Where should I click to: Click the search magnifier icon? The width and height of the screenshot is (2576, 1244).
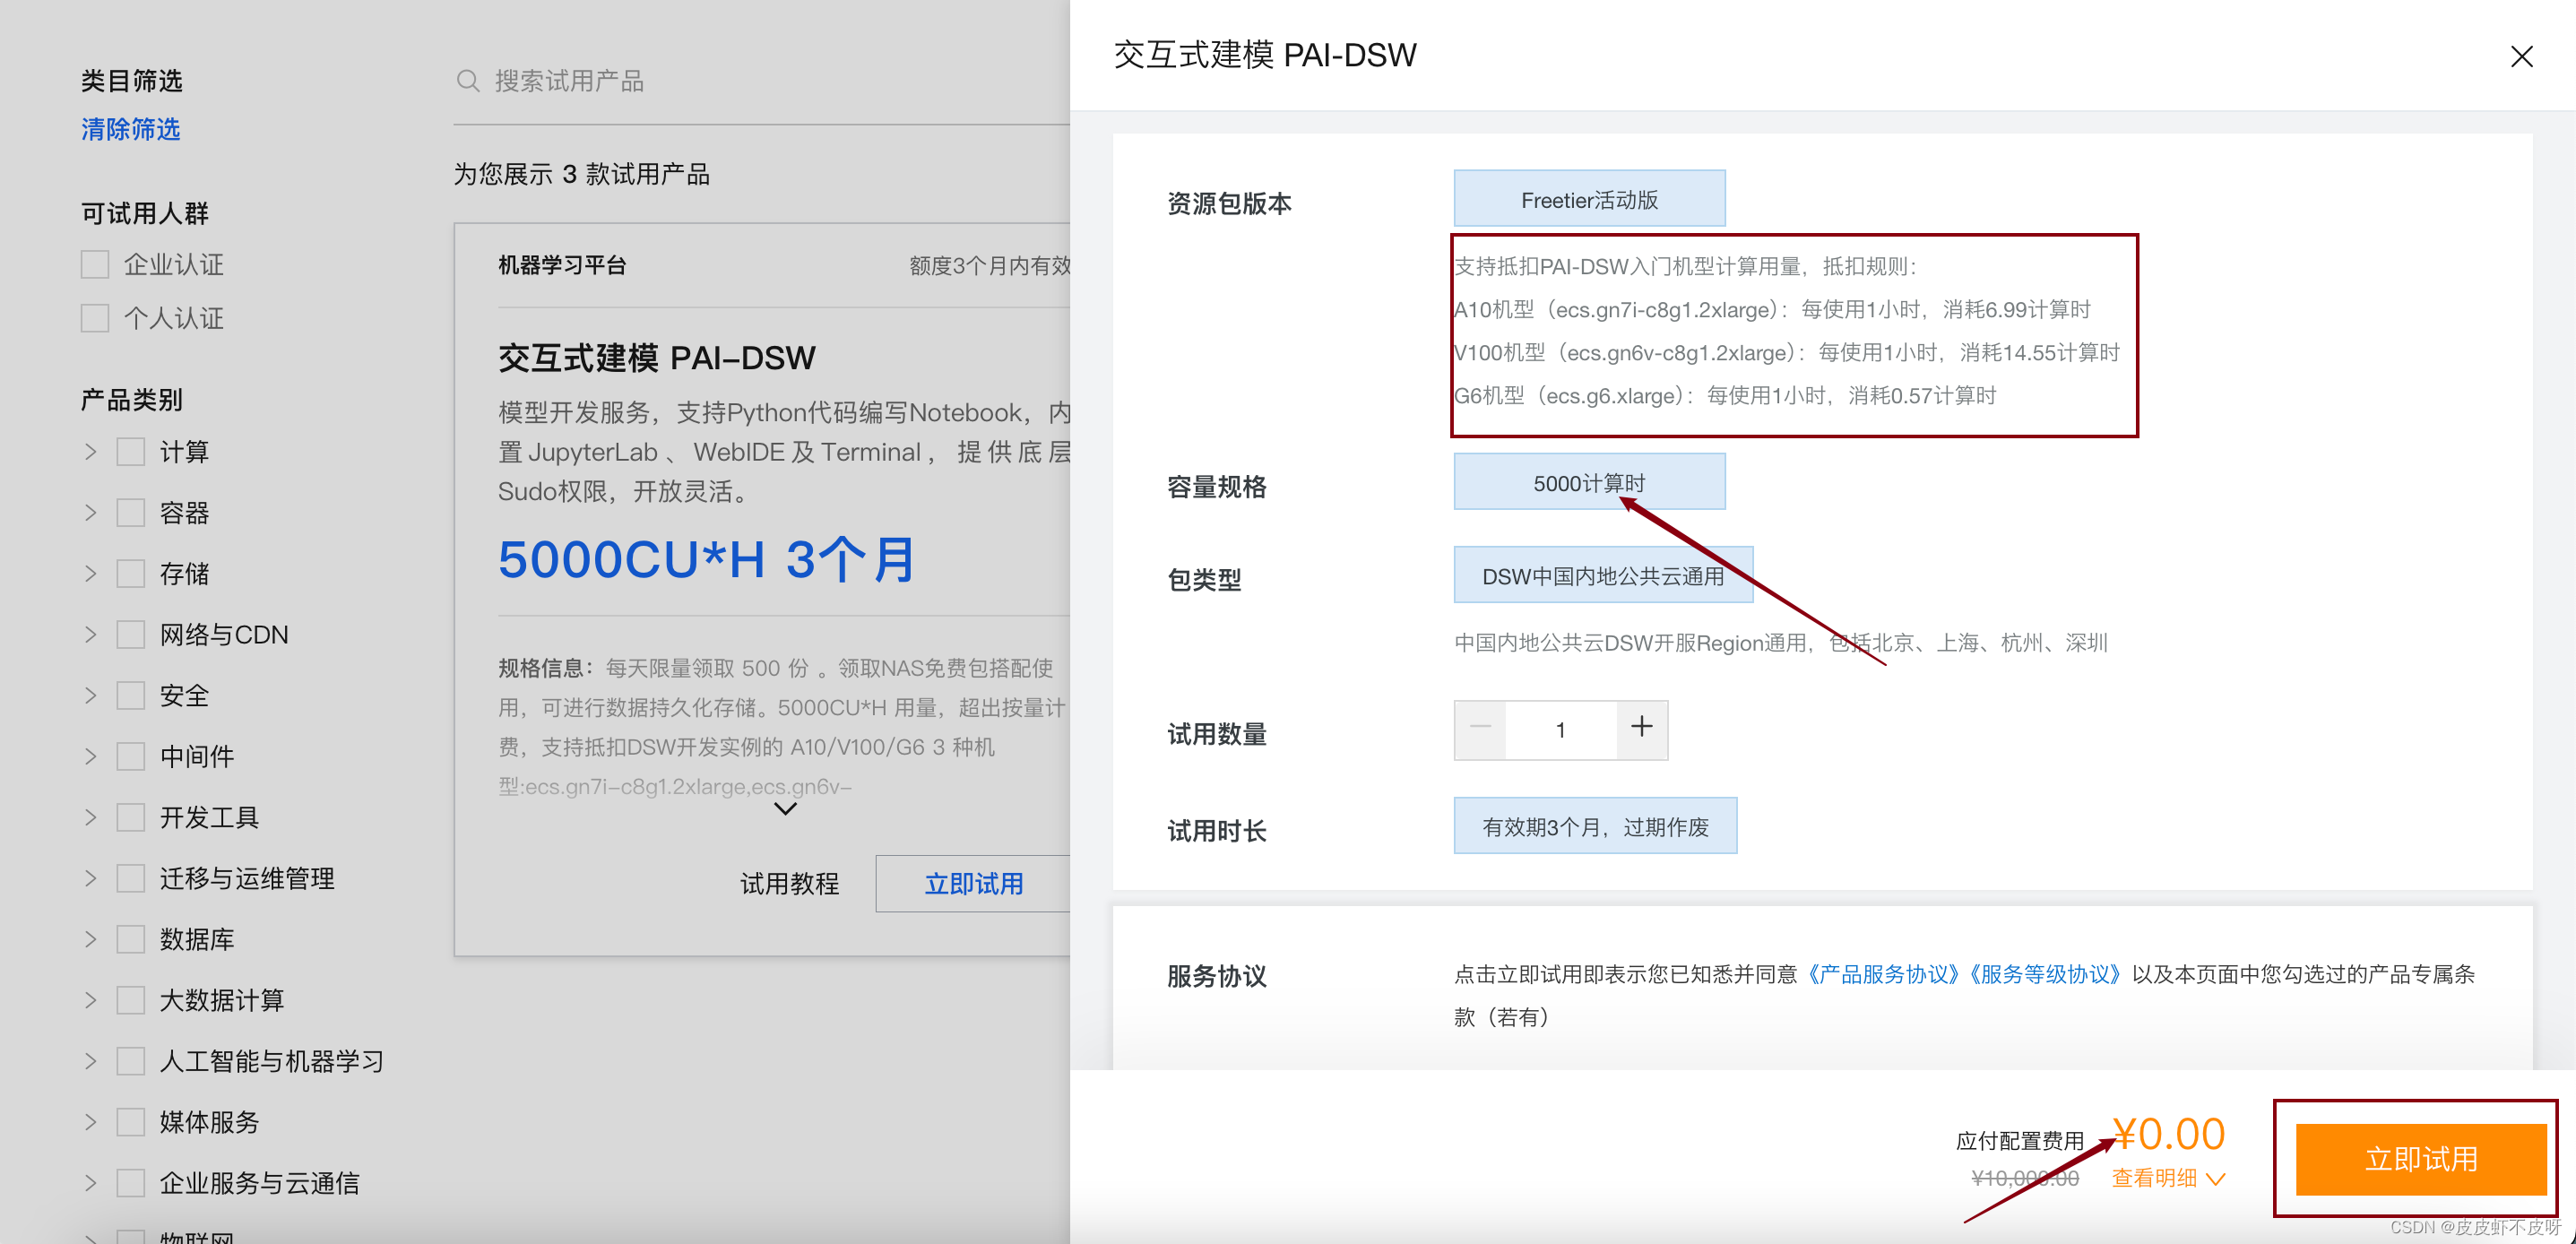point(467,81)
